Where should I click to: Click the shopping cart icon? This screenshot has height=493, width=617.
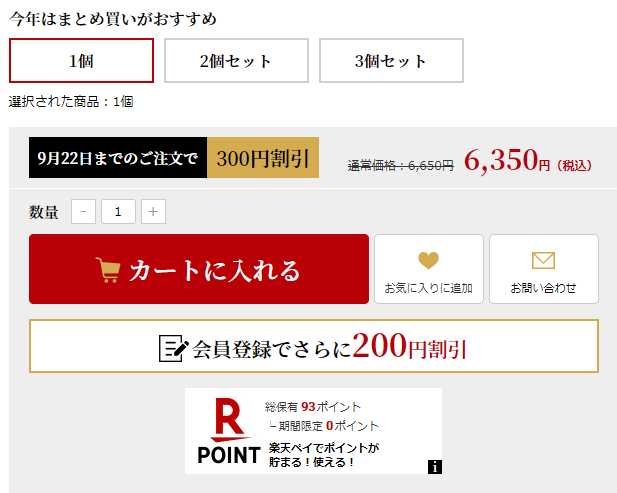(x=108, y=270)
